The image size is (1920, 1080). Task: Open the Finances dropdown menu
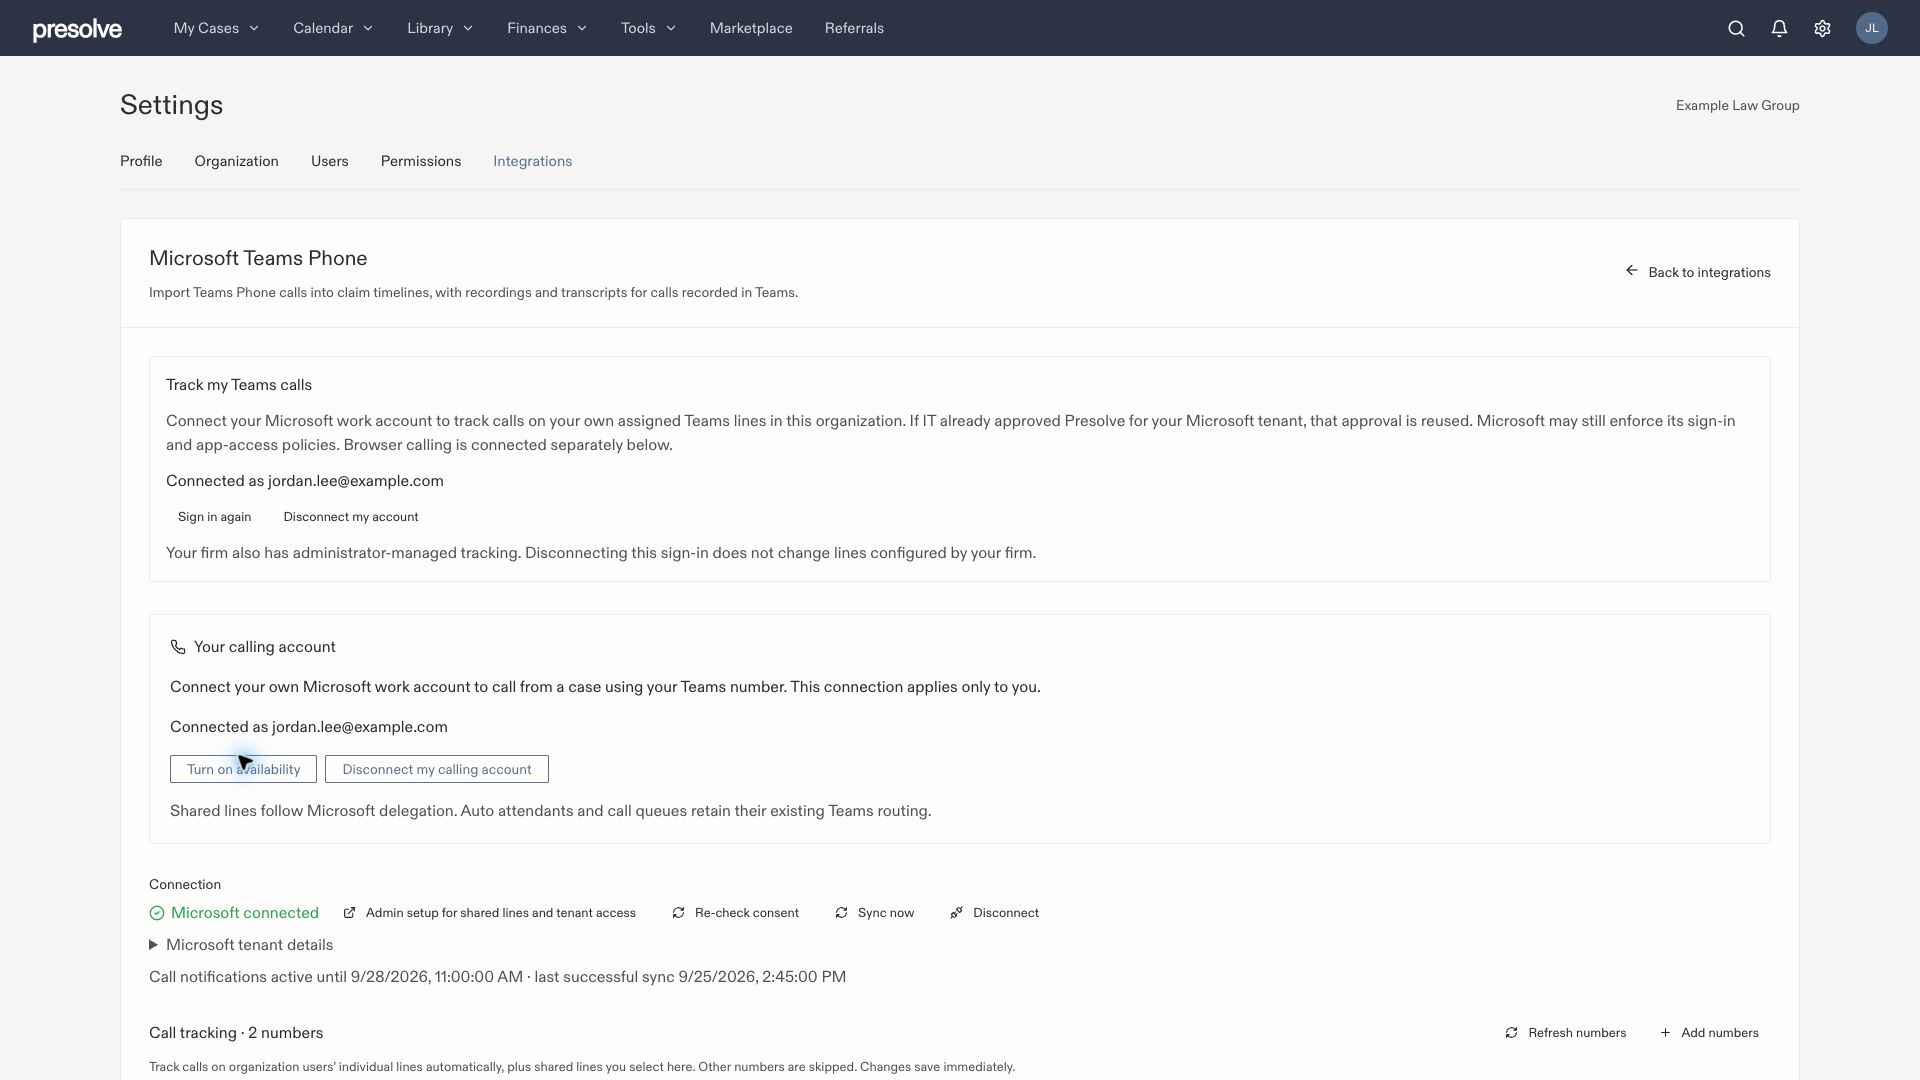coord(547,28)
